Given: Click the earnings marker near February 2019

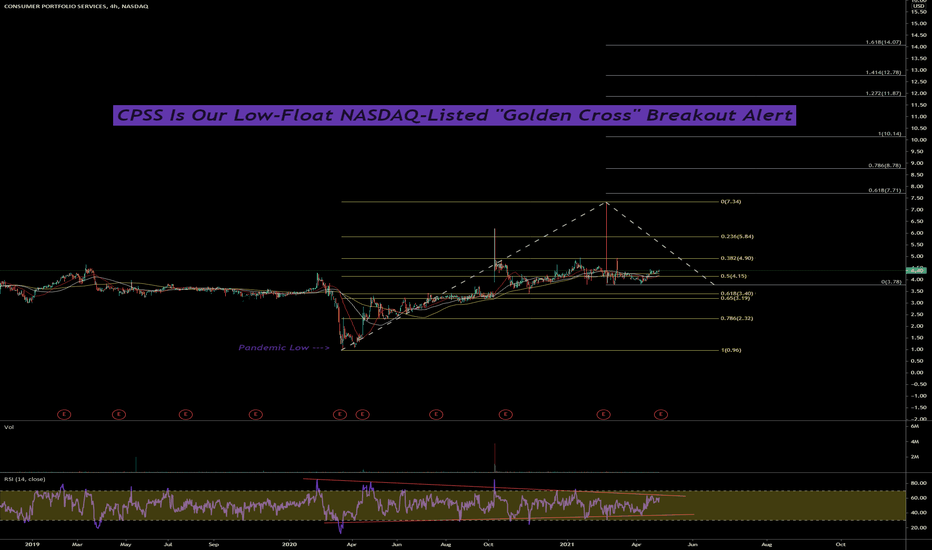Looking at the screenshot, I should (64, 414).
